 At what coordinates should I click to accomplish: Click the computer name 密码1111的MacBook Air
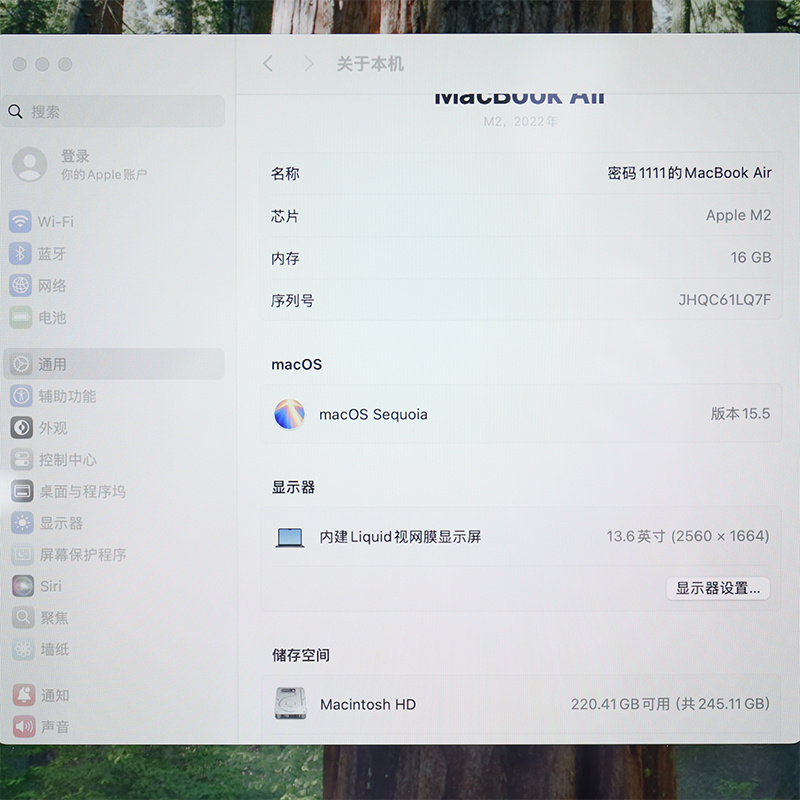(x=689, y=173)
